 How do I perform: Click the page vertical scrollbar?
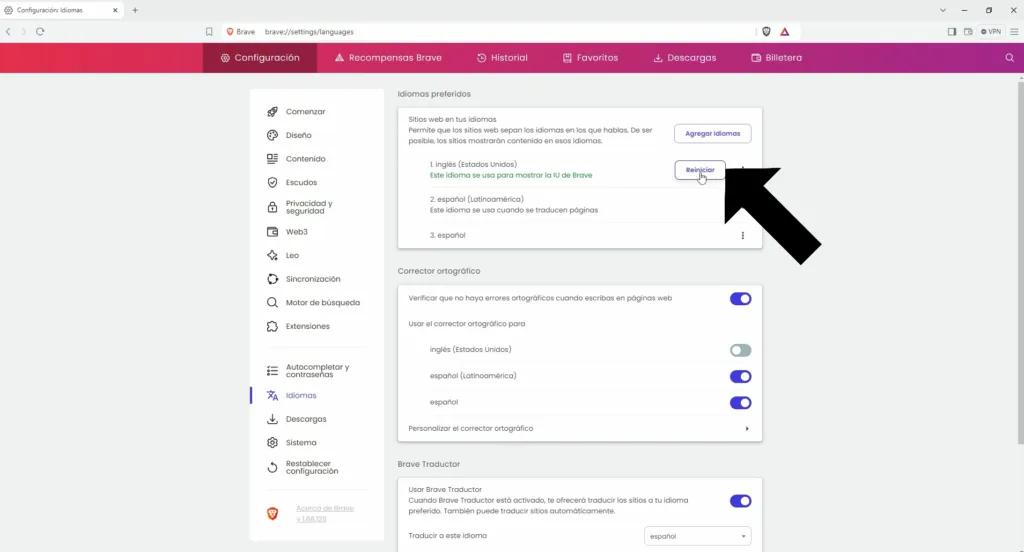tap(1020, 261)
